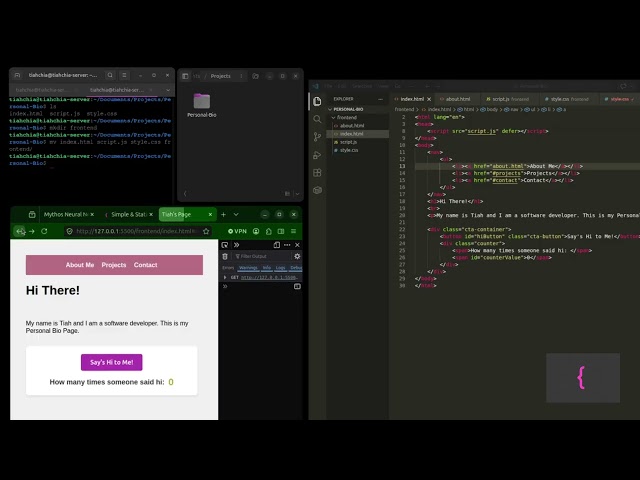Click file manager folder search icon

click(256, 76)
